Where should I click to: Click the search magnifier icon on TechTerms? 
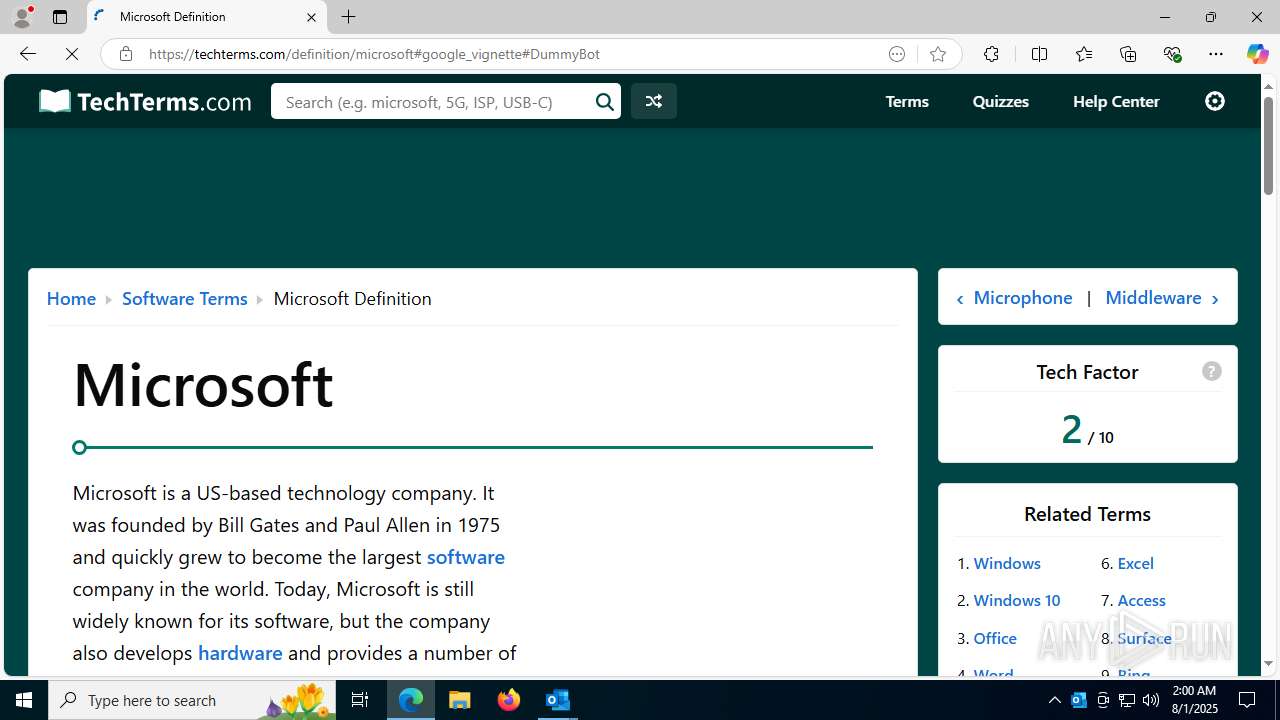(x=605, y=101)
